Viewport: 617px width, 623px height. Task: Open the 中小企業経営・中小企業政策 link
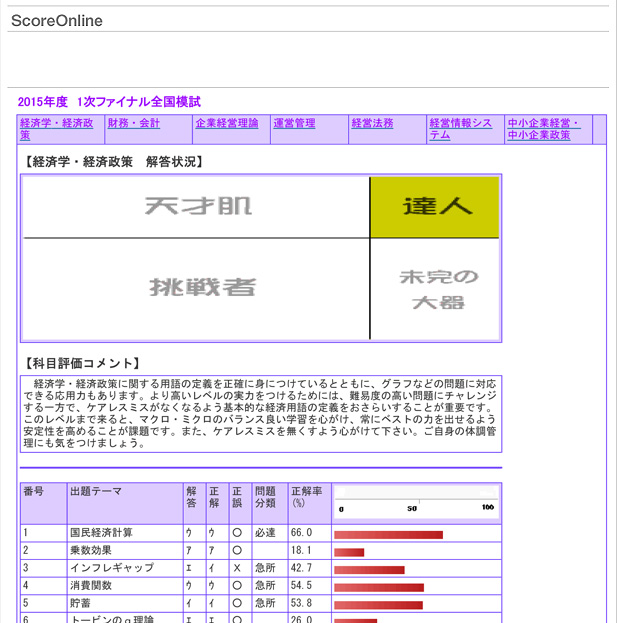tap(544, 129)
